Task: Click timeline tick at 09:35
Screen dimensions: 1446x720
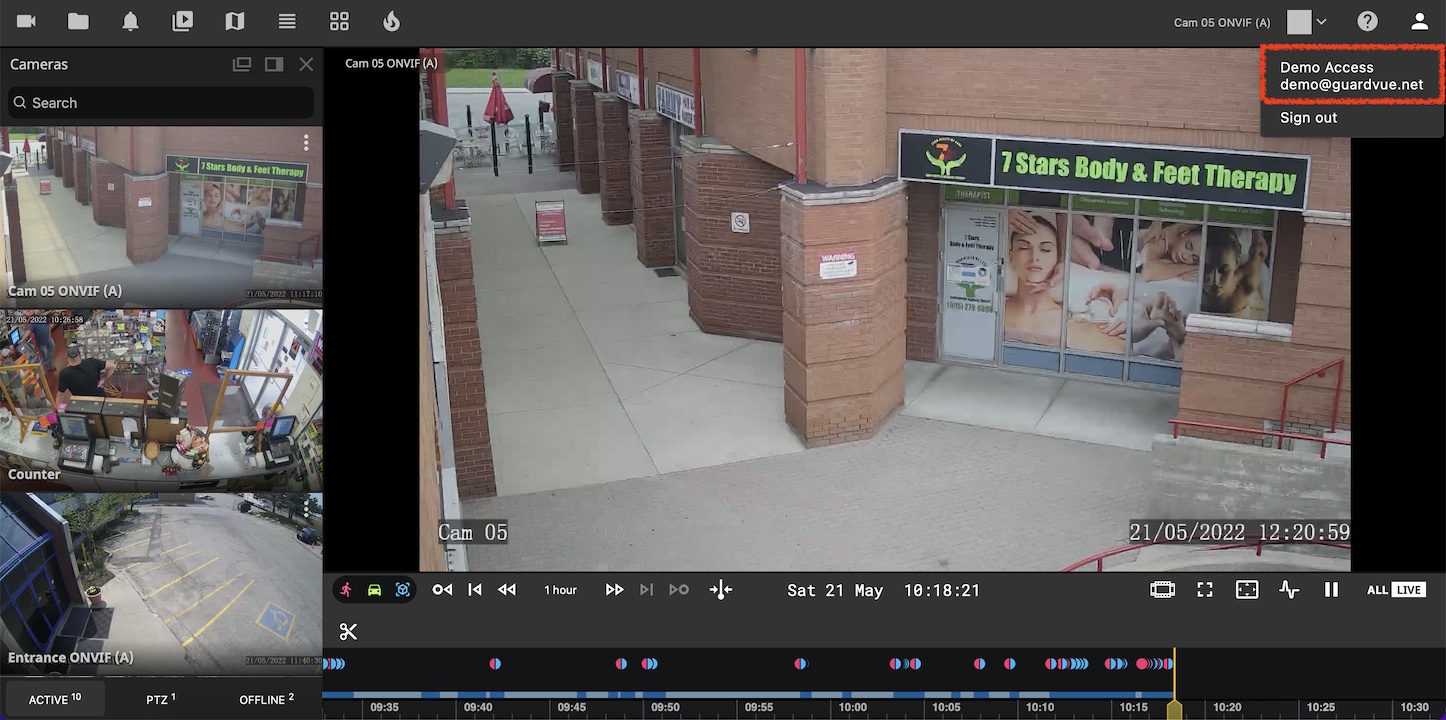Action: click(384, 707)
